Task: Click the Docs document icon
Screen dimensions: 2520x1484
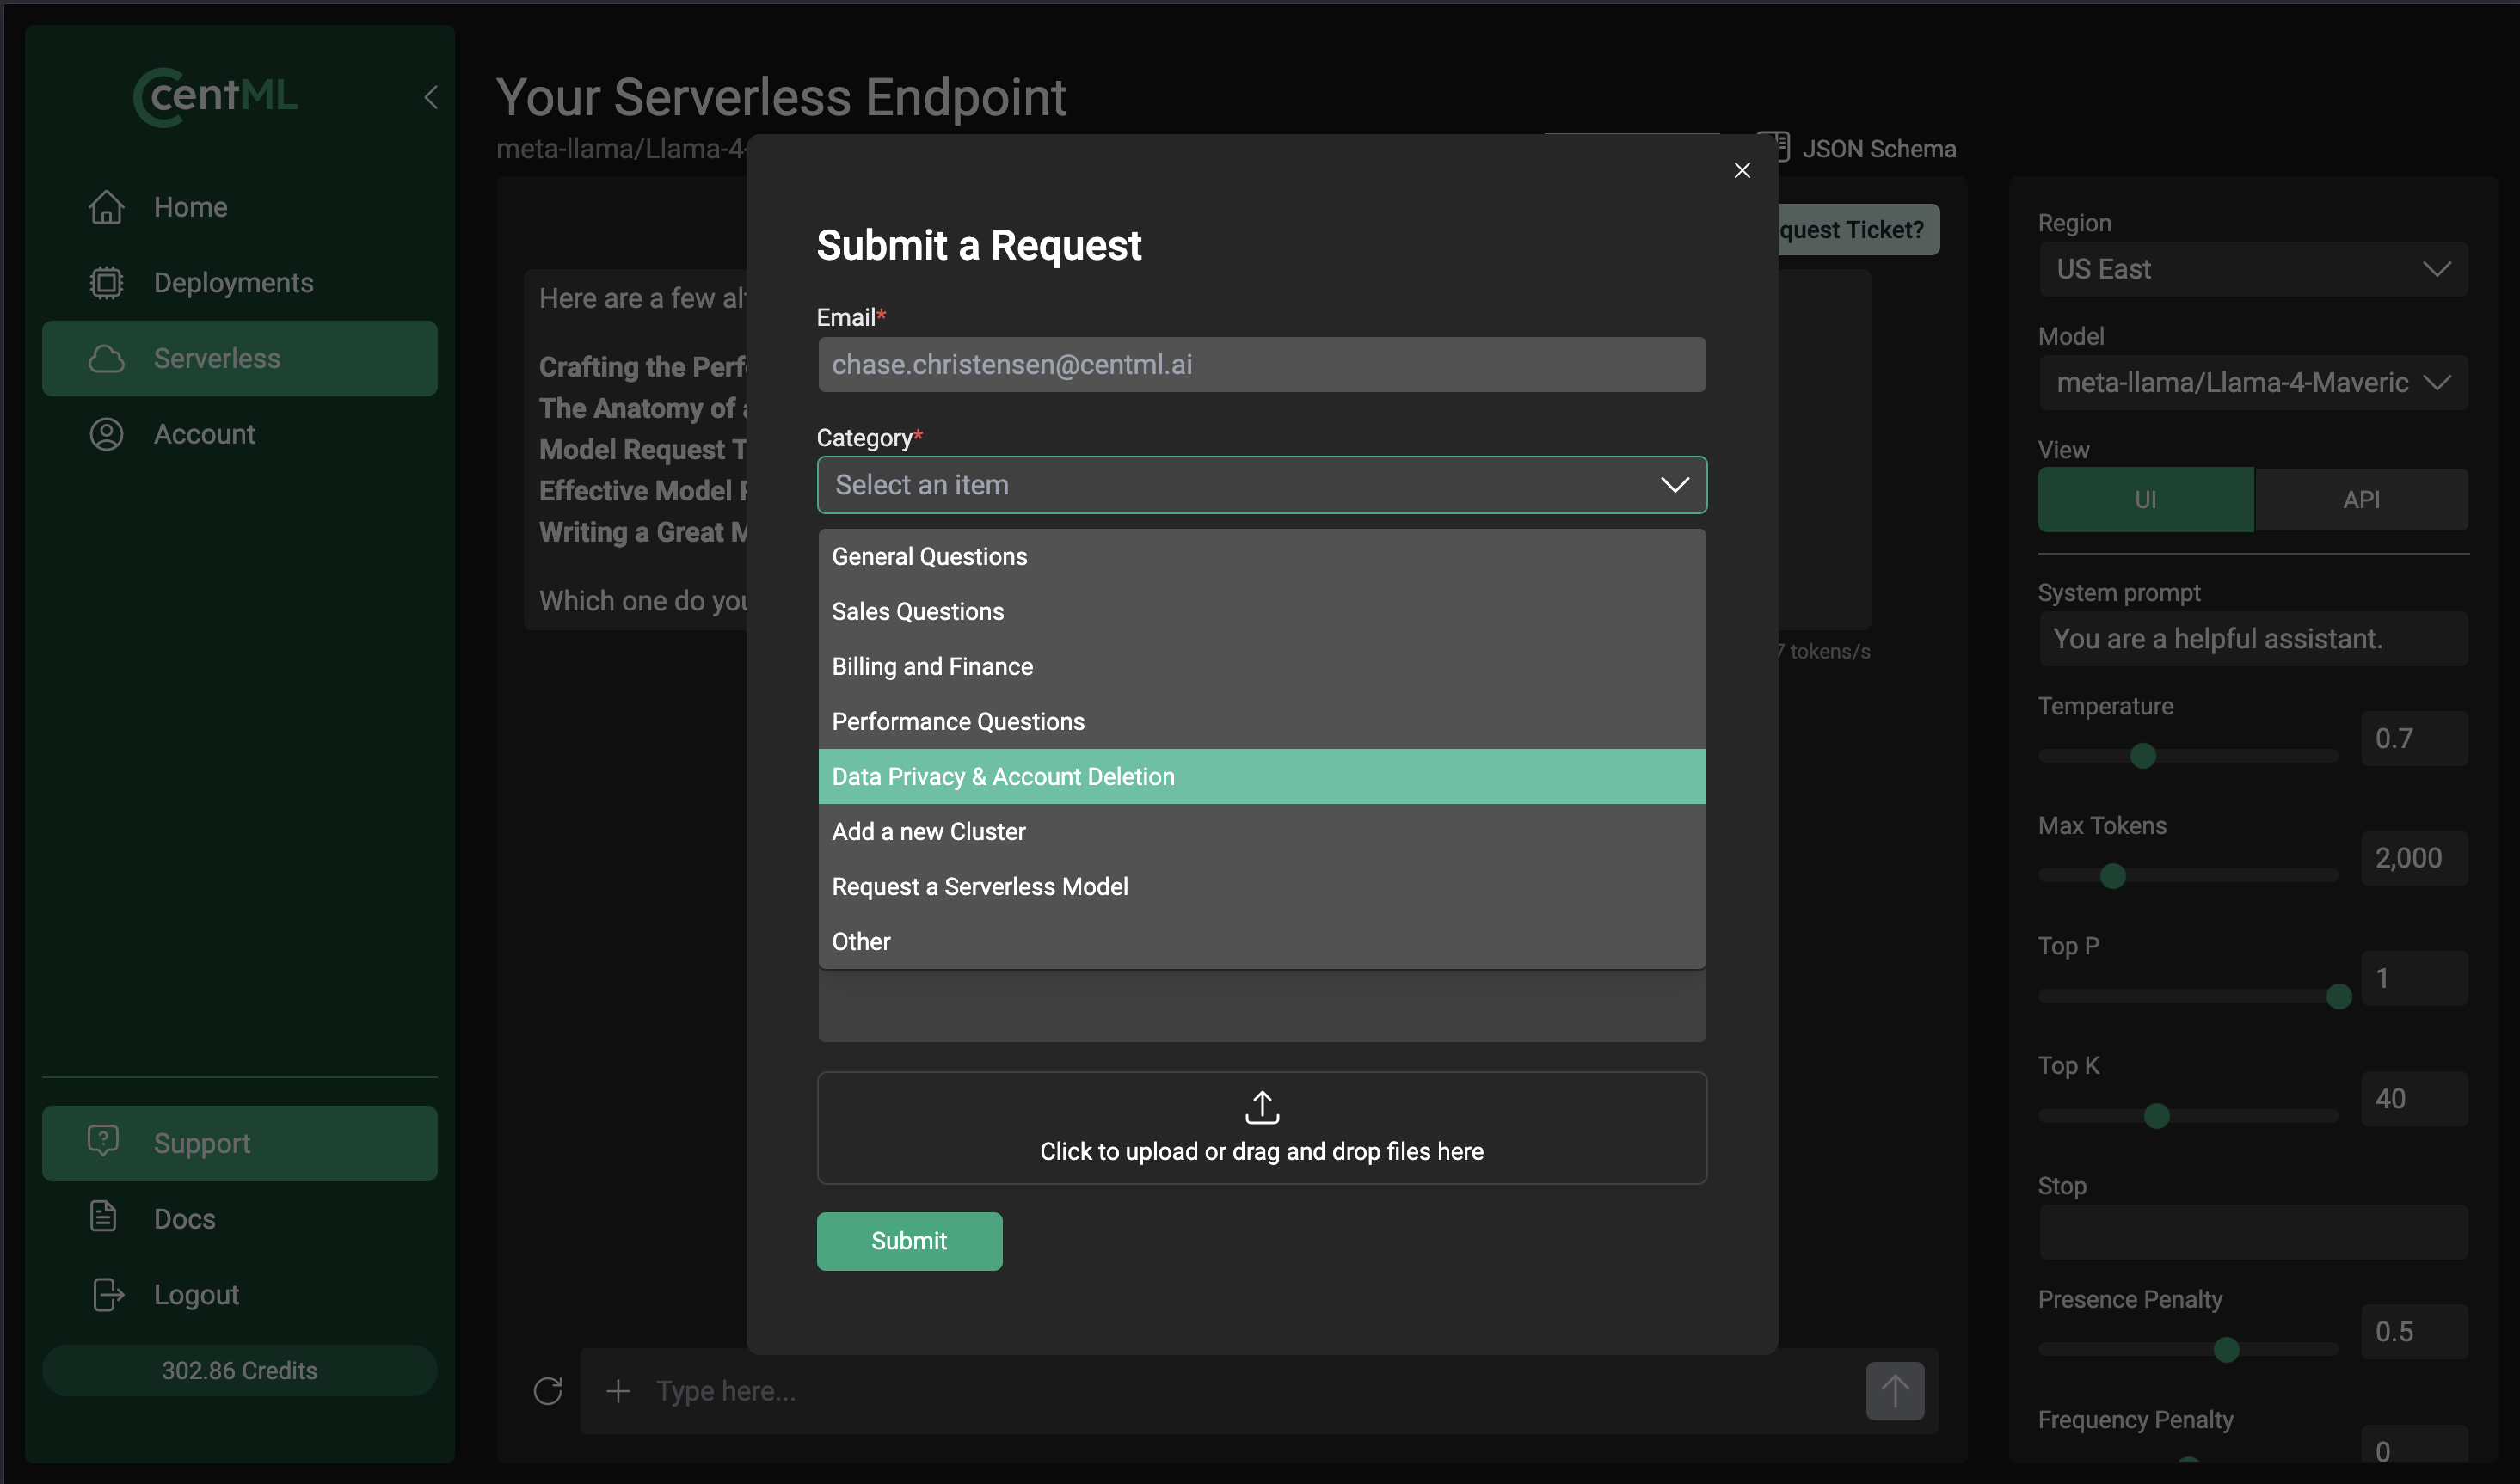Action: click(x=103, y=1217)
